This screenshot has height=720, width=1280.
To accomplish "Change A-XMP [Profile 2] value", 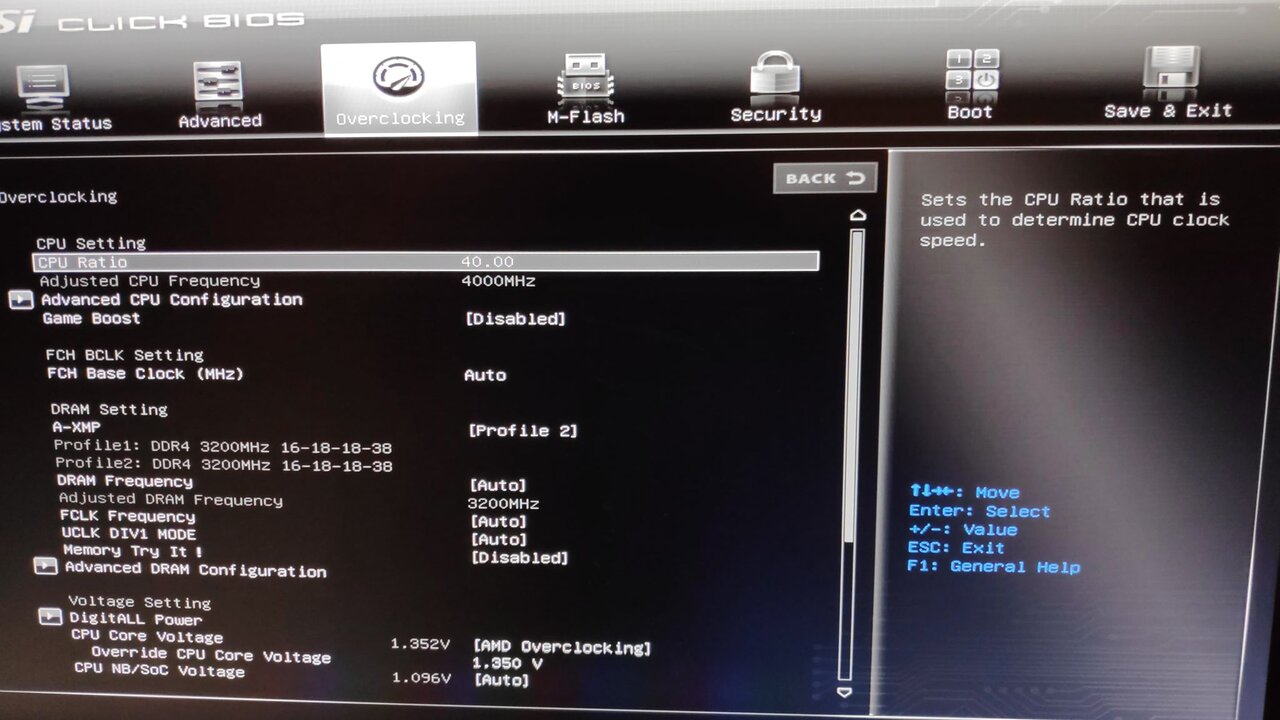I will 523,431.
